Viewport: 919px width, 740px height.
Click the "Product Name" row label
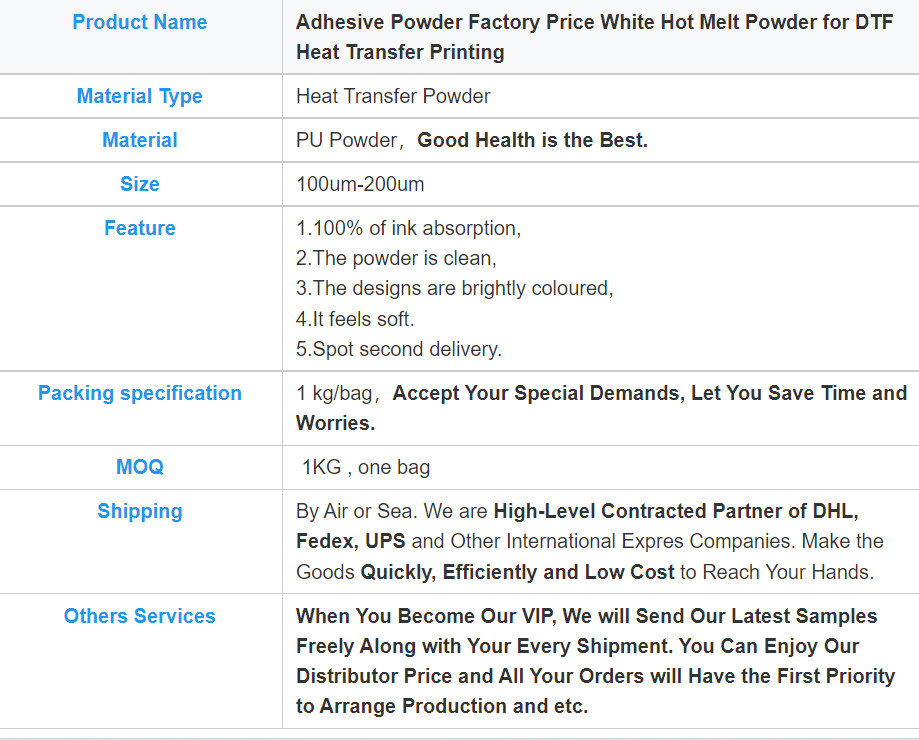140,22
